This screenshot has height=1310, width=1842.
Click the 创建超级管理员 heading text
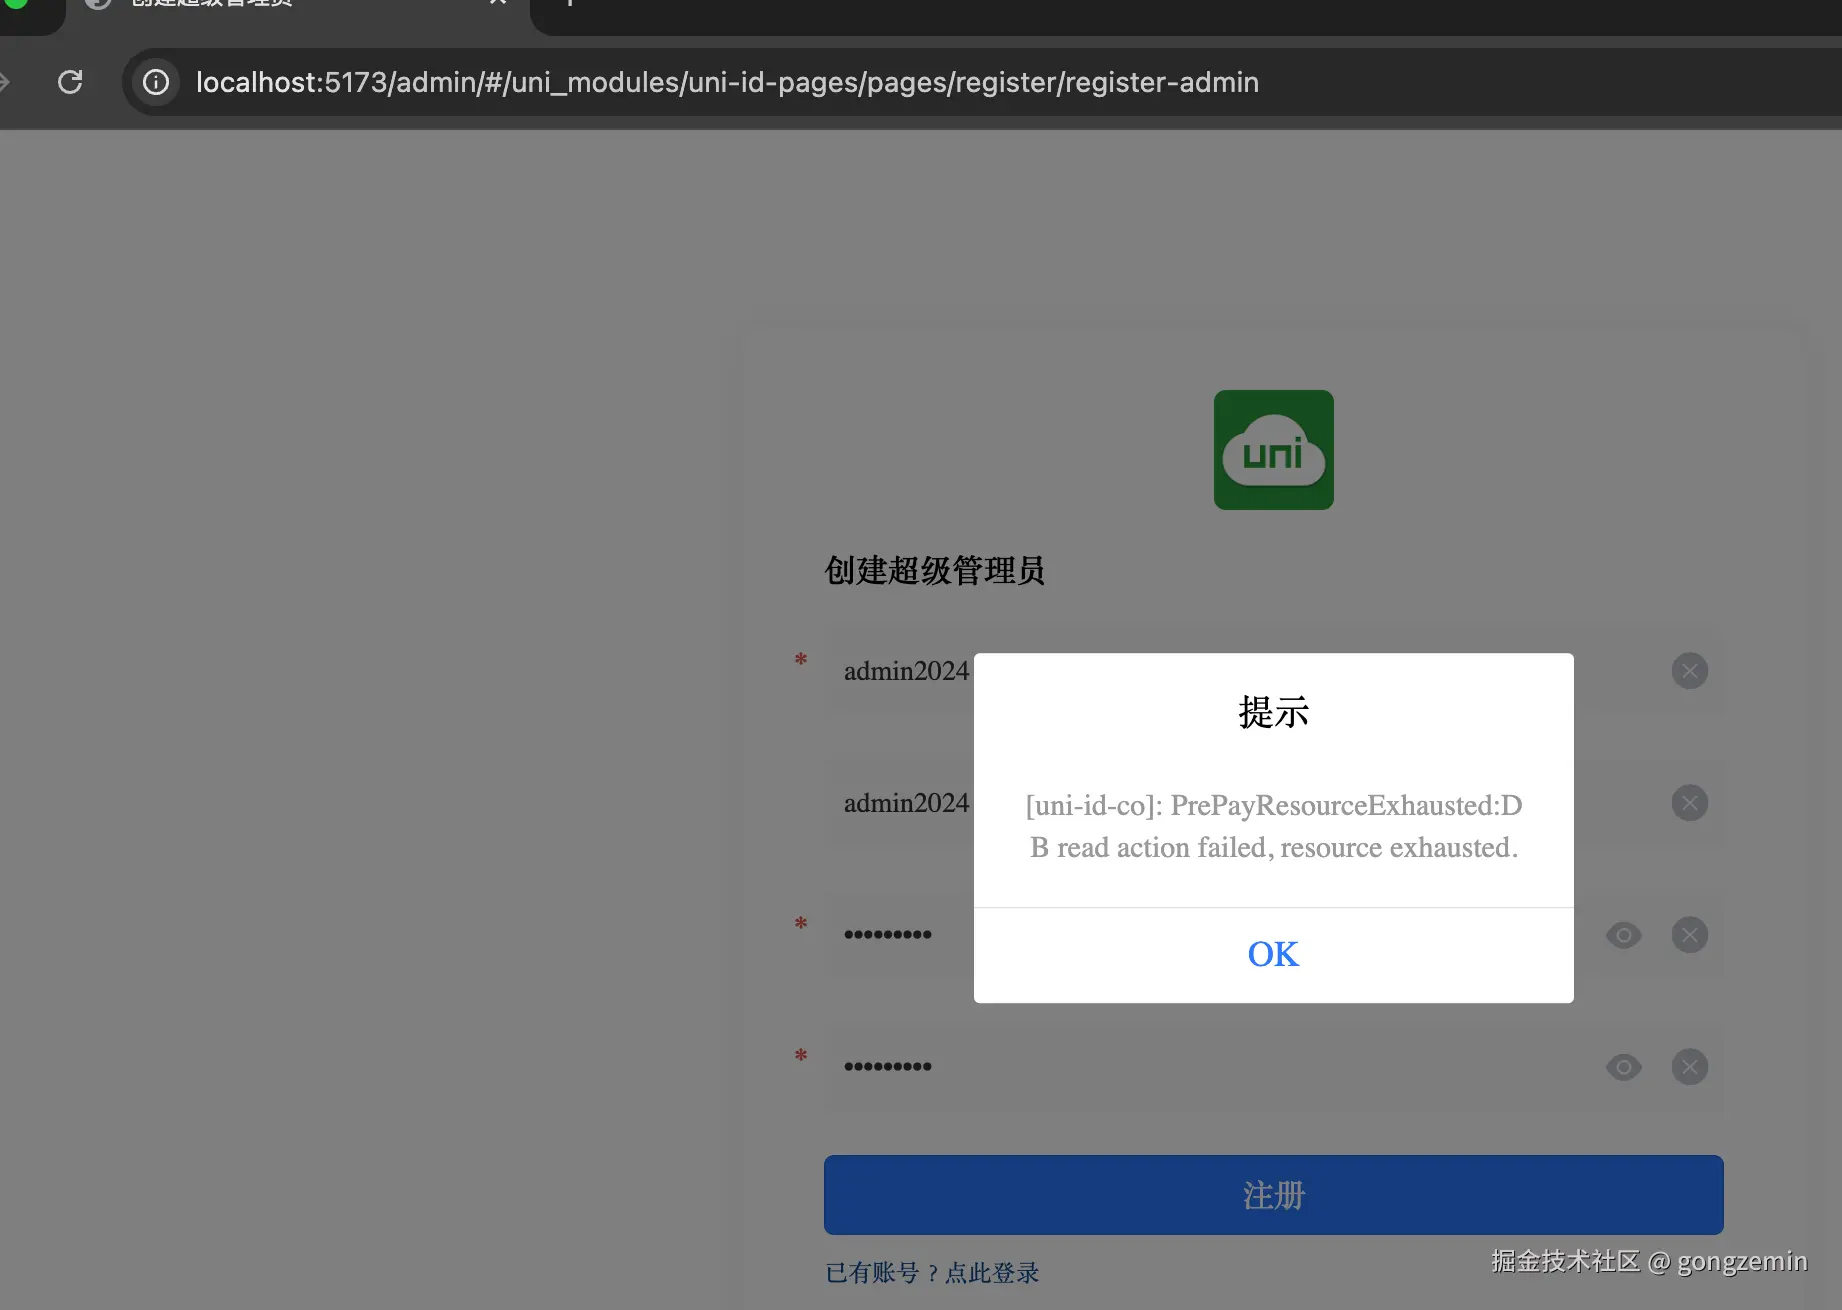coord(934,571)
